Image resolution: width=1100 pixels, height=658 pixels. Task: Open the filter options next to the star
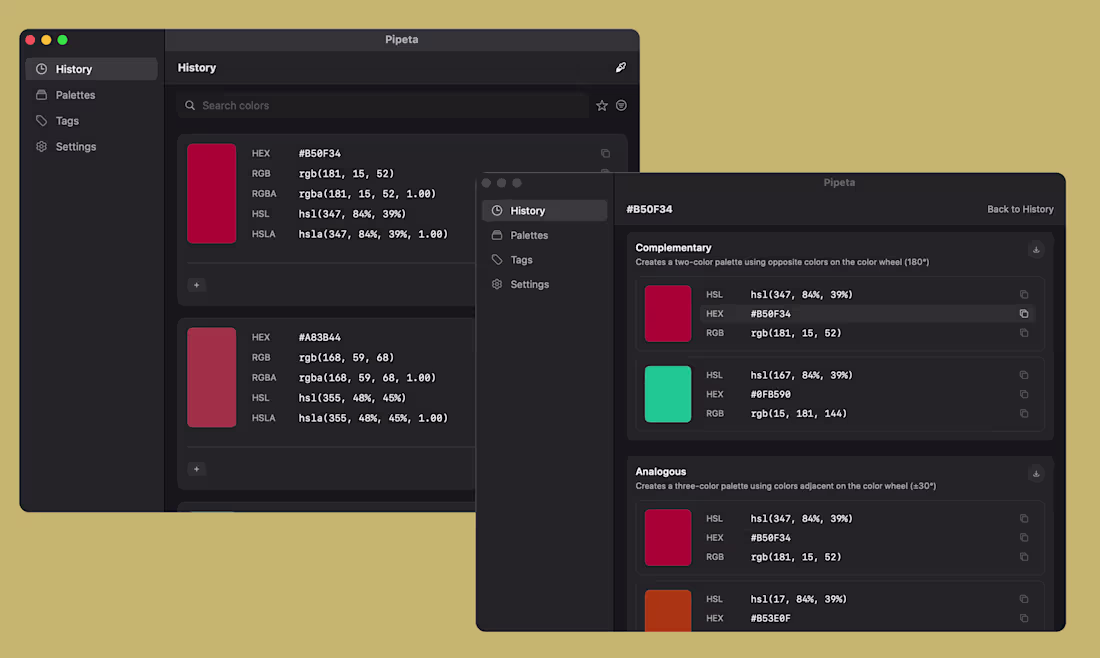pos(621,105)
